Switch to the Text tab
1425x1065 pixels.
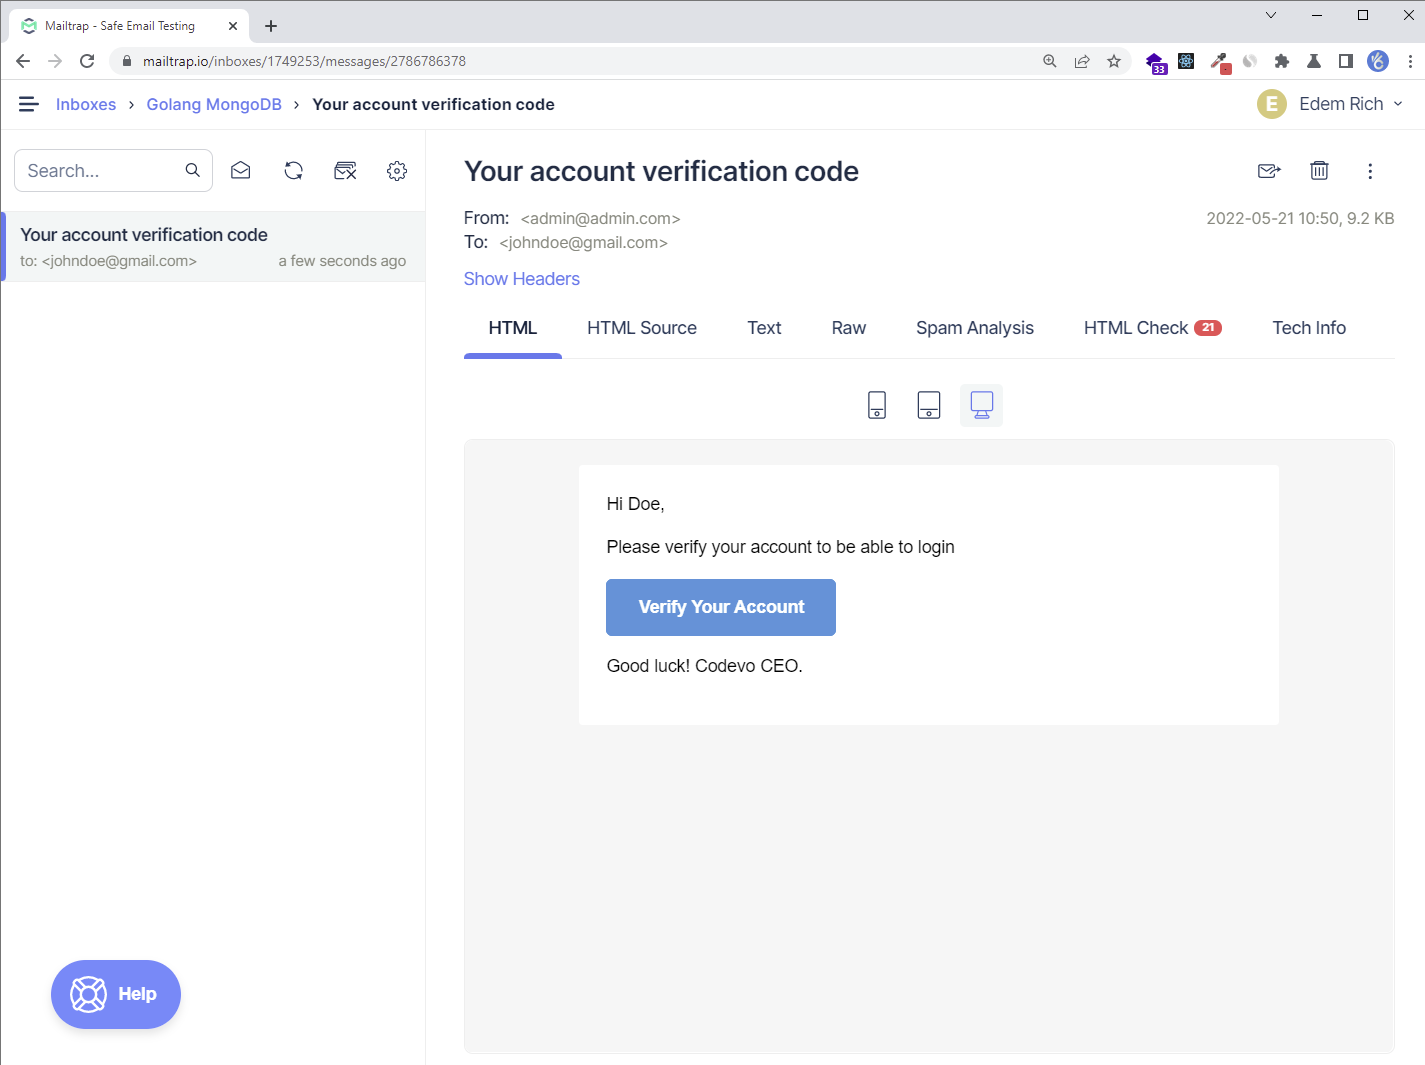(x=764, y=328)
